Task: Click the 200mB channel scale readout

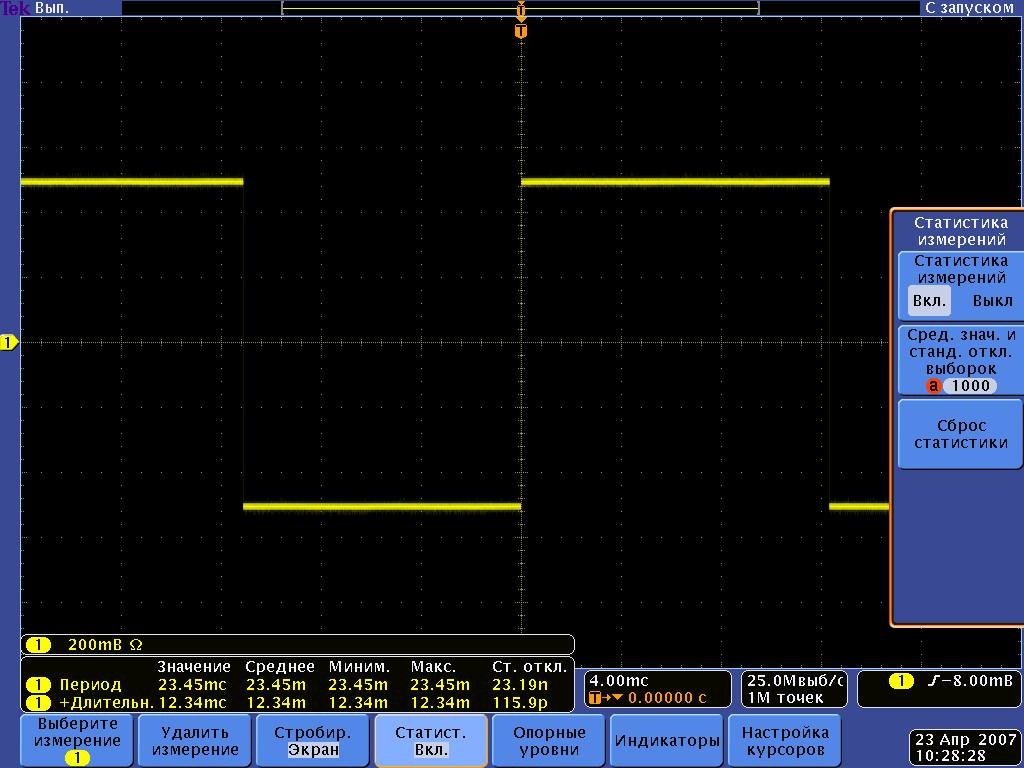Action: coord(104,645)
